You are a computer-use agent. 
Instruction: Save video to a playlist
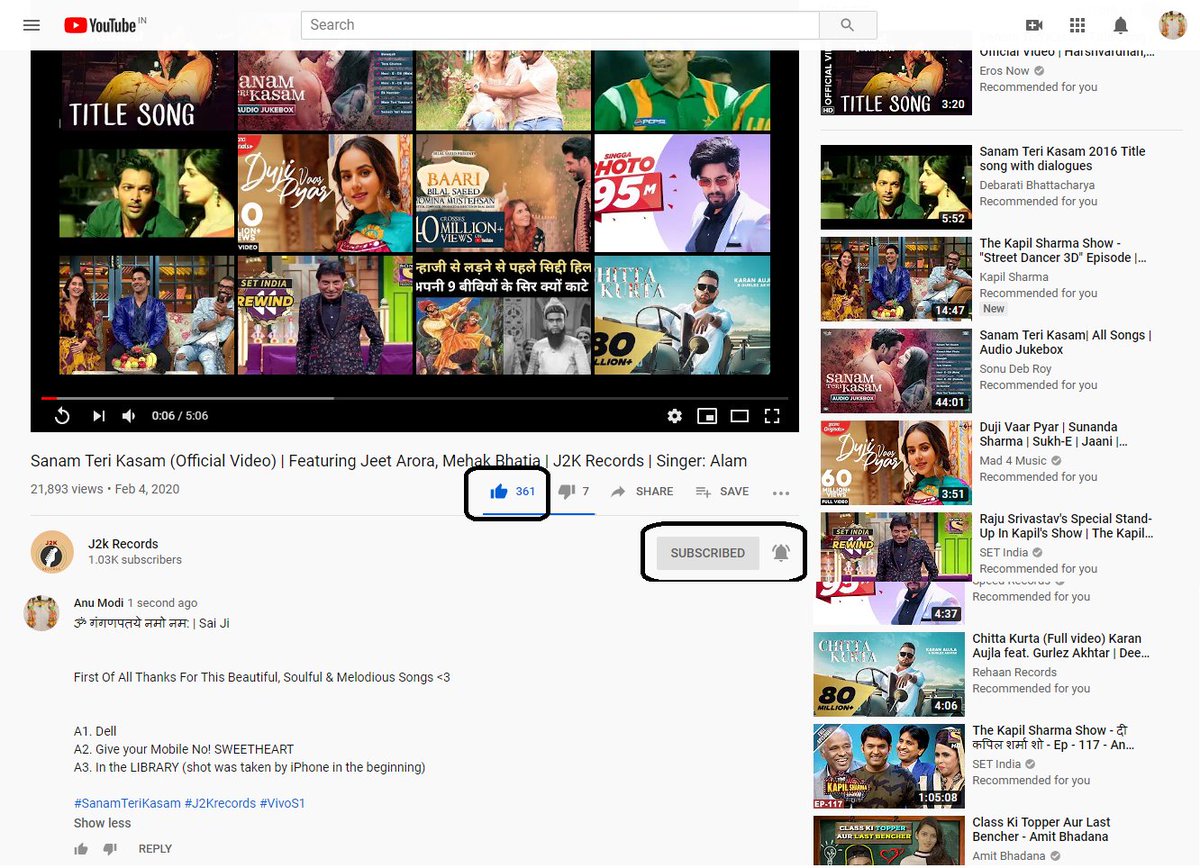[x=722, y=491]
